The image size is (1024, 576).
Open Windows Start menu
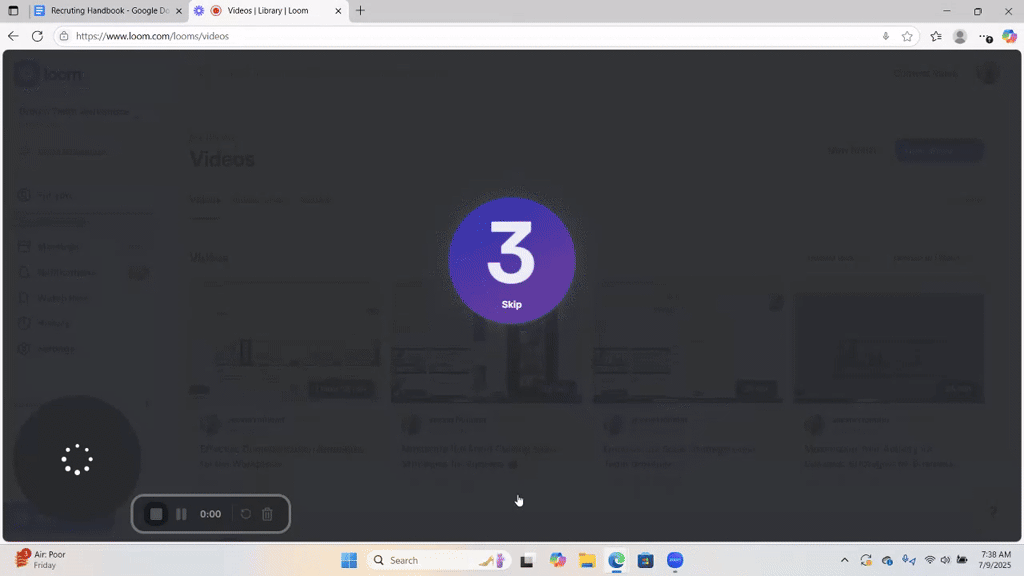click(x=349, y=560)
